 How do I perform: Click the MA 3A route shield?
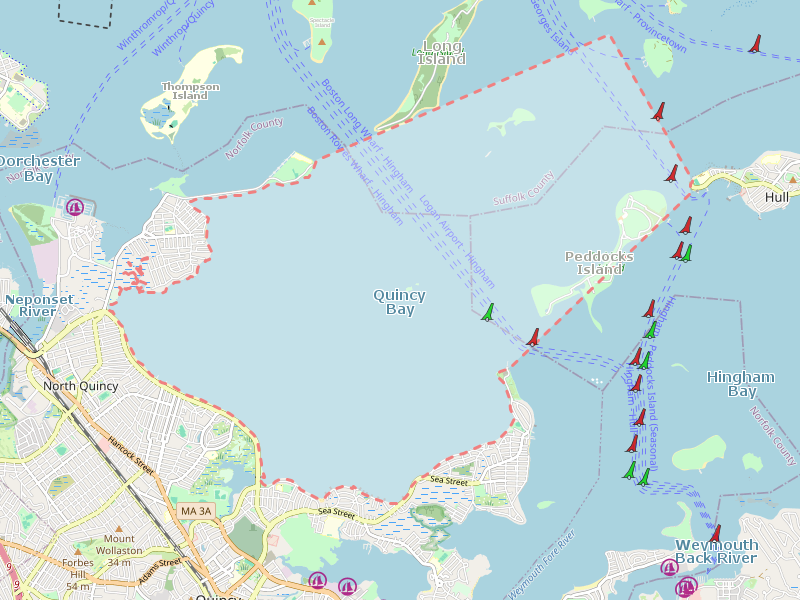tap(196, 511)
